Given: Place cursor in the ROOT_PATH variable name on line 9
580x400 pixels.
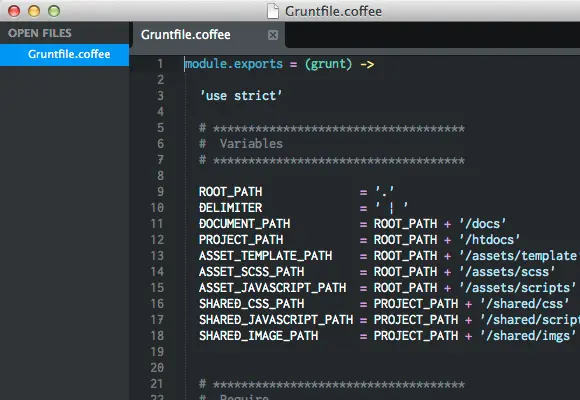Looking at the screenshot, I should point(230,192).
